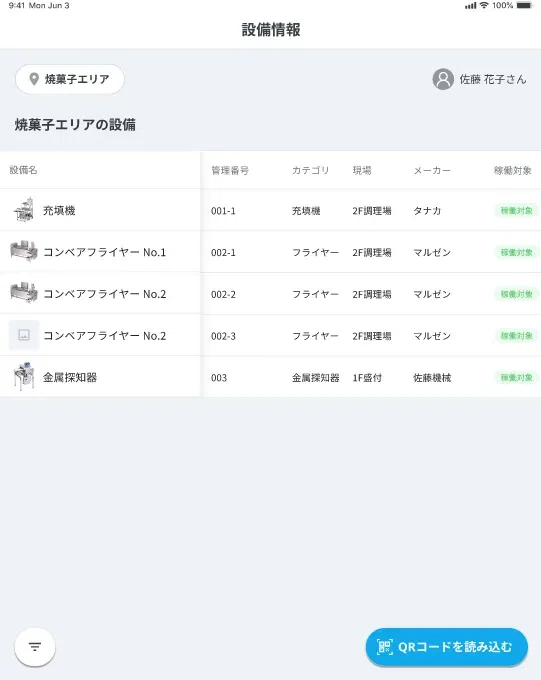Click the Wi-Fi status icon
The width and height of the screenshot is (541, 680).
[484, 5]
